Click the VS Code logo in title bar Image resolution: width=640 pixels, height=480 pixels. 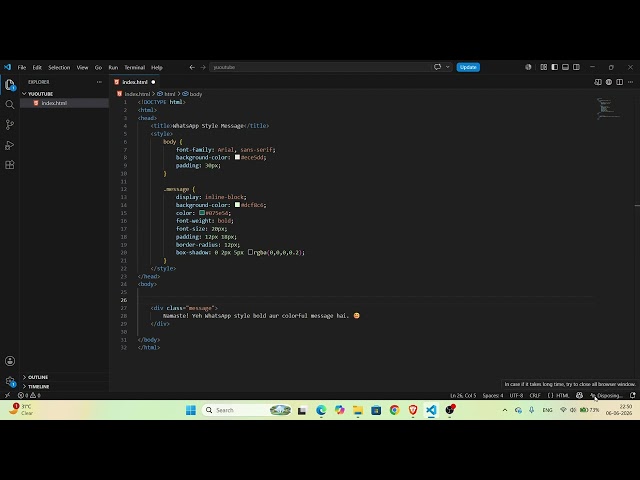[x=7, y=67]
